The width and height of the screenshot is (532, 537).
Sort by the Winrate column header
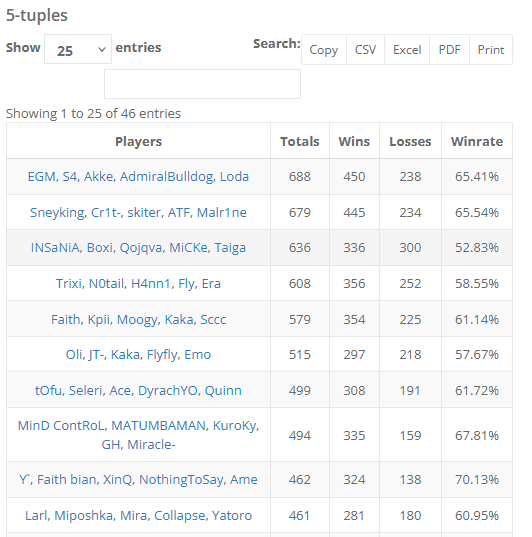point(477,141)
